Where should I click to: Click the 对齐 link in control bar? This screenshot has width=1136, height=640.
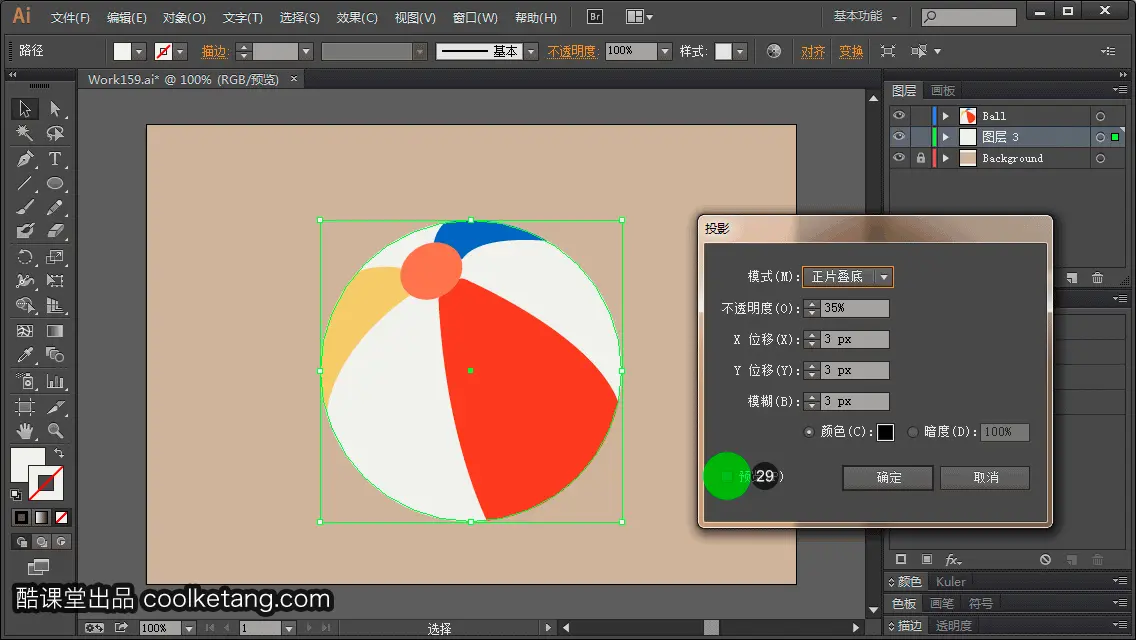click(x=813, y=51)
